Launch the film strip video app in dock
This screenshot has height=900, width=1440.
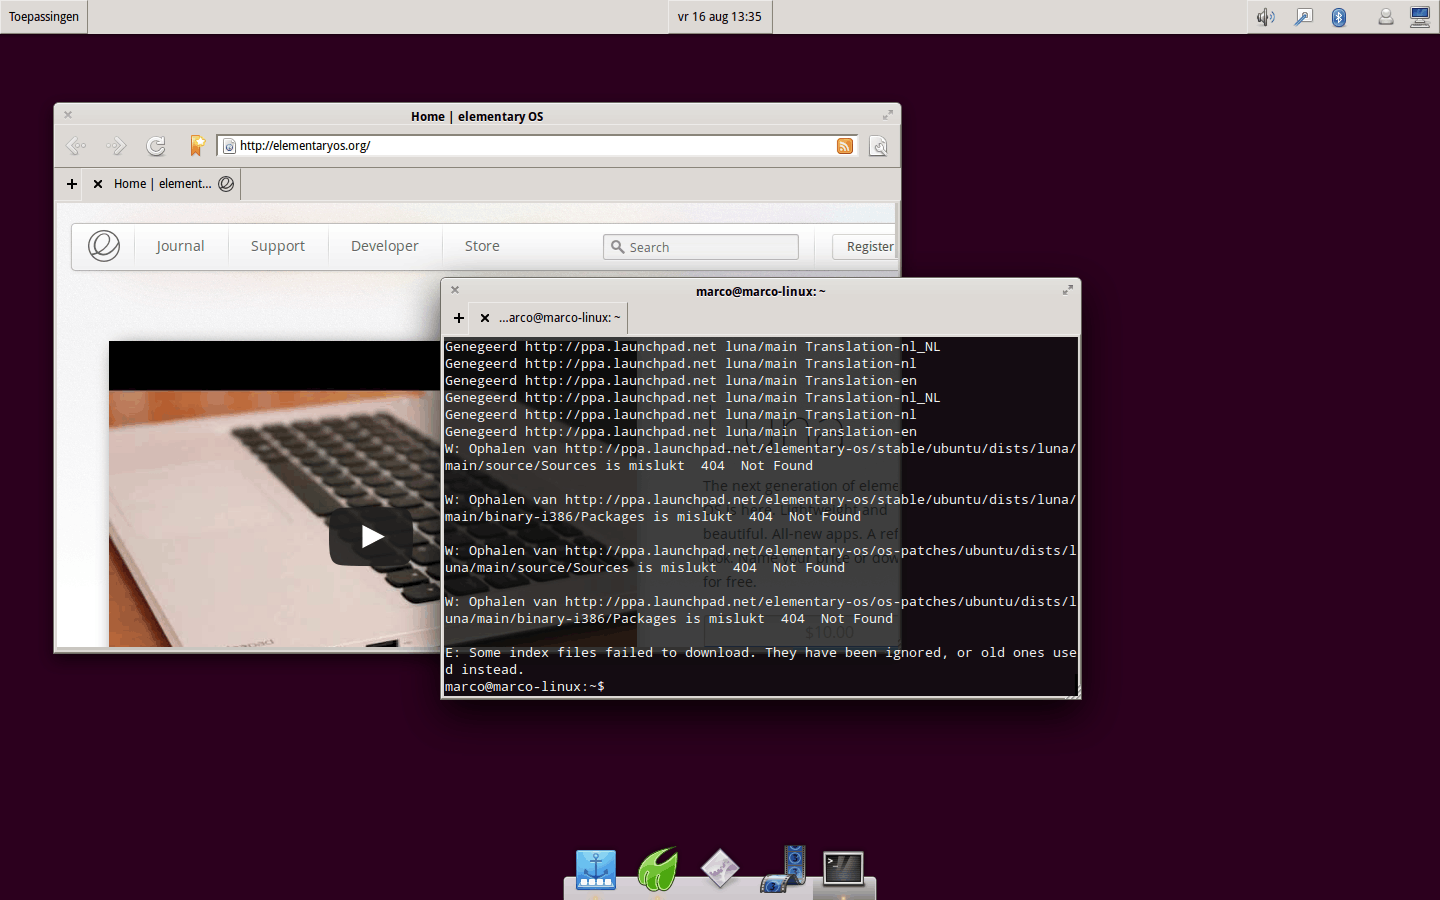[x=782, y=869]
